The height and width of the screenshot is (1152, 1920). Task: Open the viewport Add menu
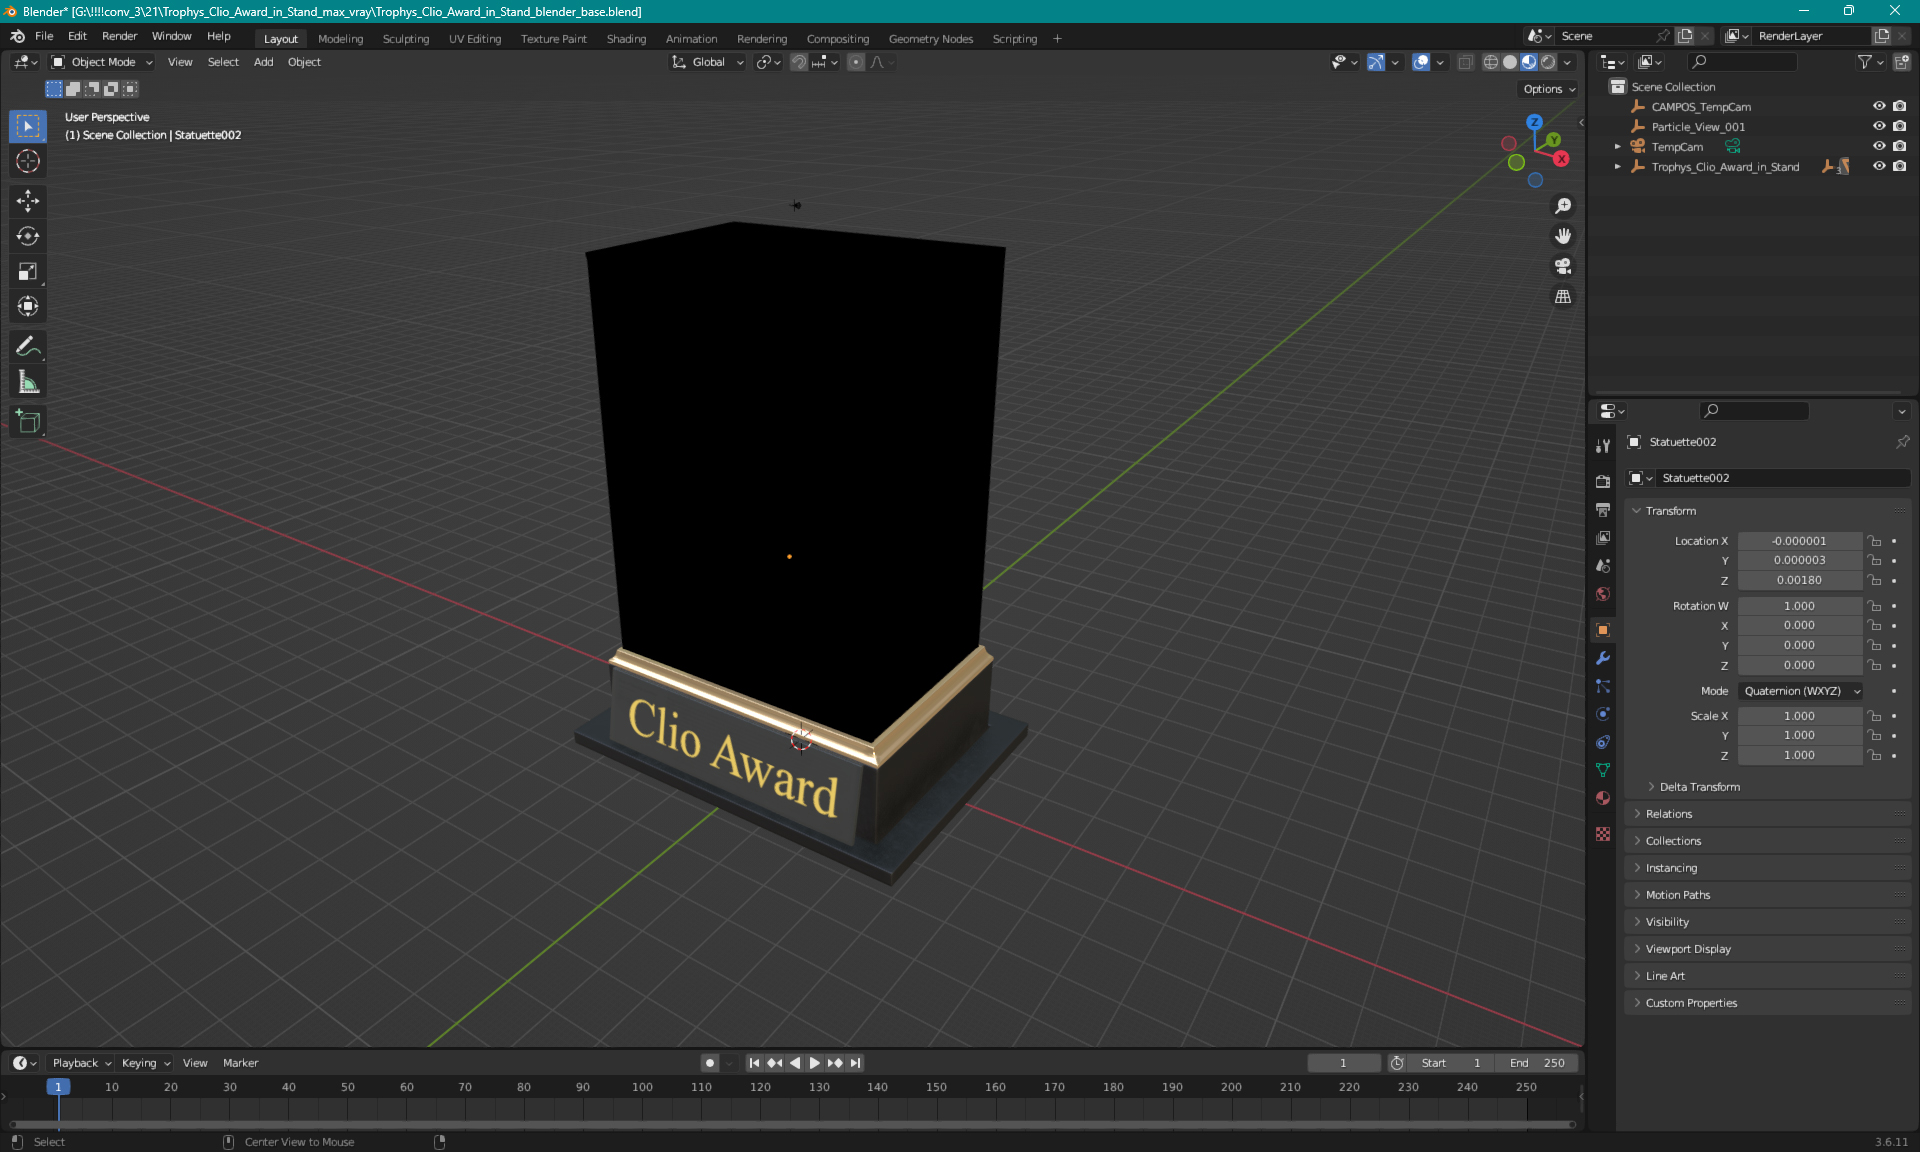point(263,62)
